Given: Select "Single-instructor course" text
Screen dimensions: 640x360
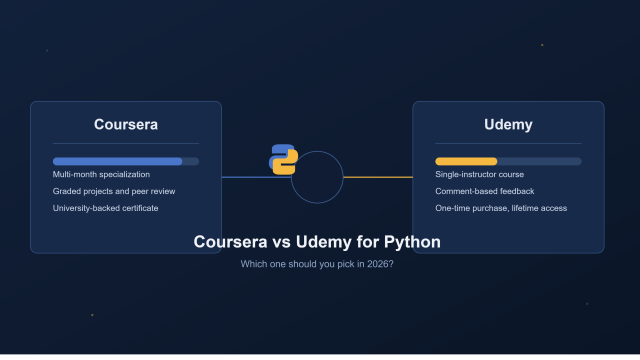Looking at the screenshot, I should click(x=480, y=174).
